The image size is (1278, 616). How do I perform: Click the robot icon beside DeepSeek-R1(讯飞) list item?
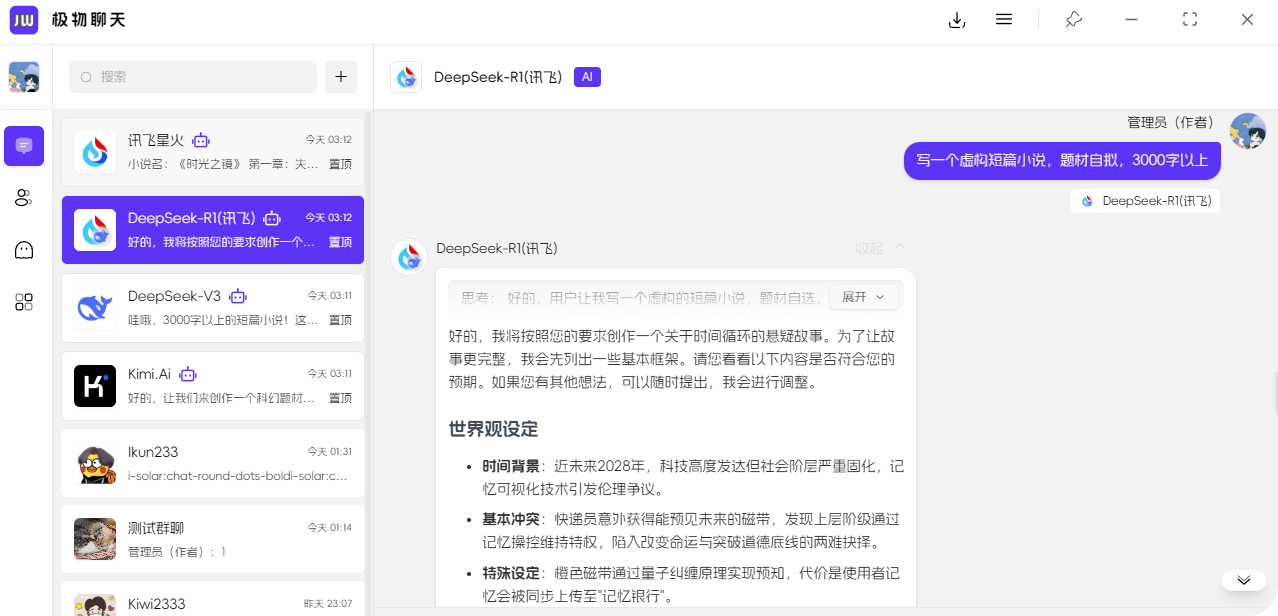click(x=272, y=218)
